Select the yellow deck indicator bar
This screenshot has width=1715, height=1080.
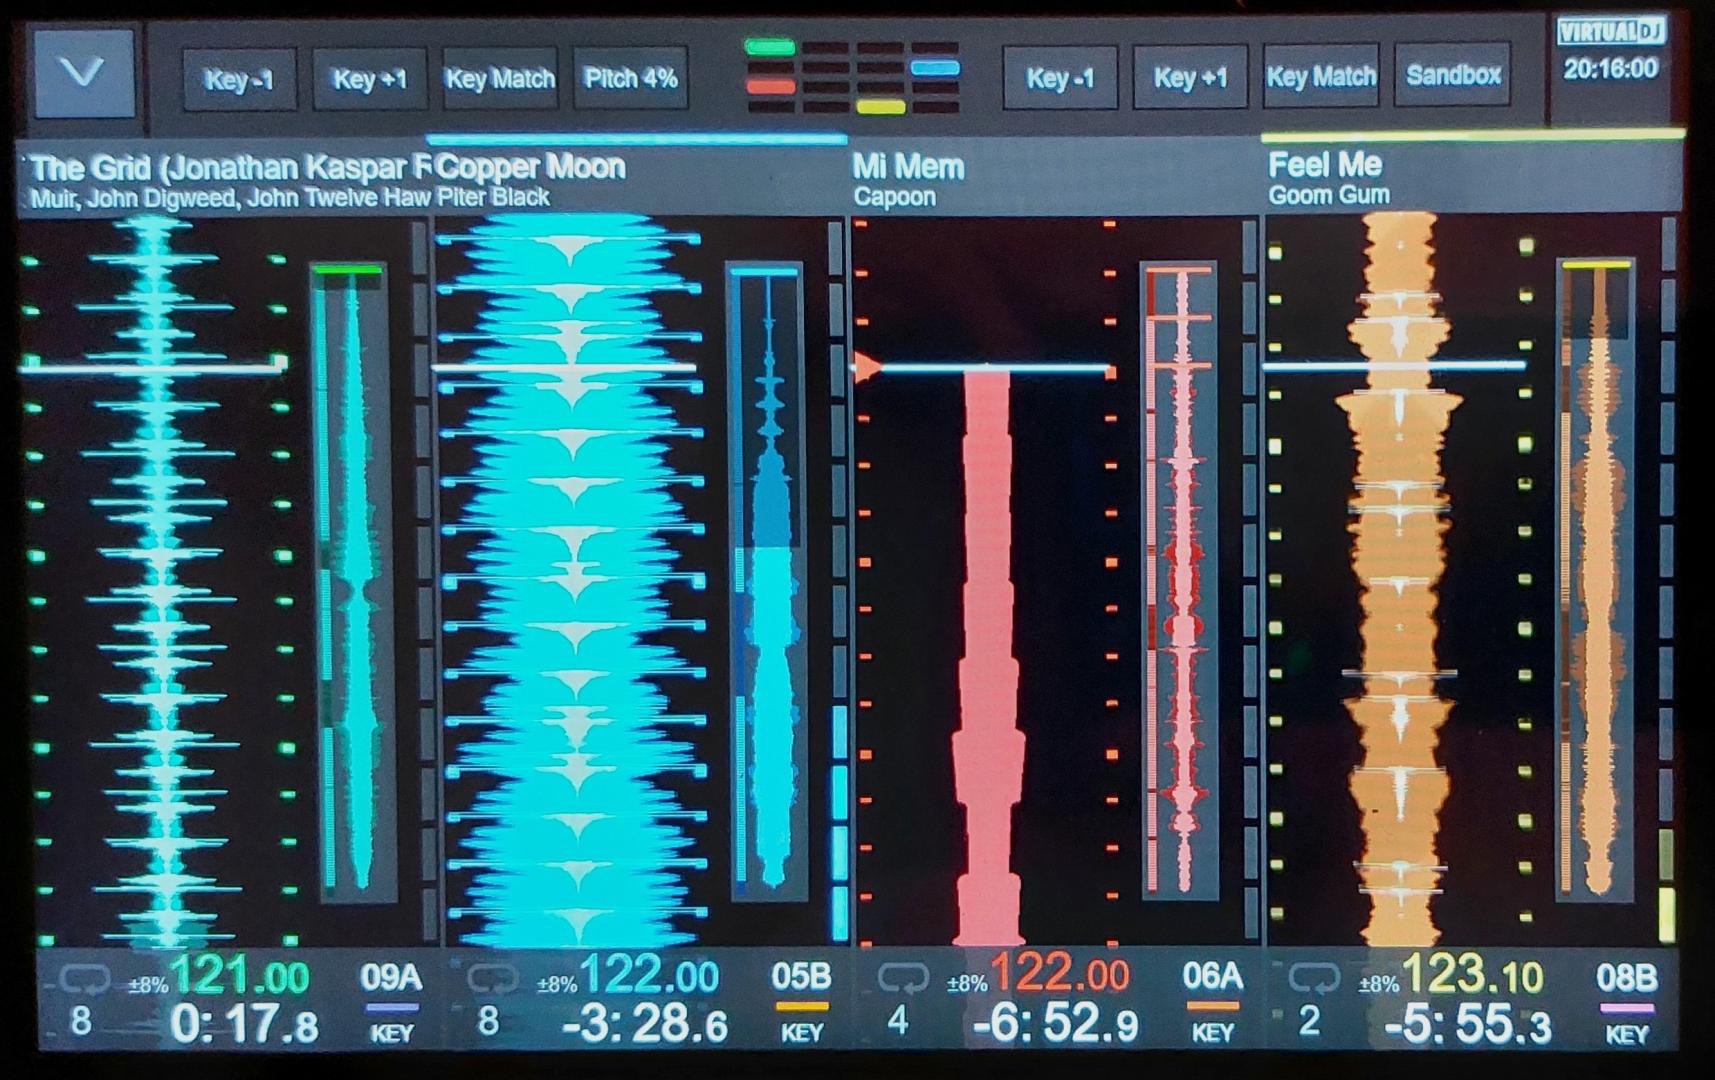point(881,106)
